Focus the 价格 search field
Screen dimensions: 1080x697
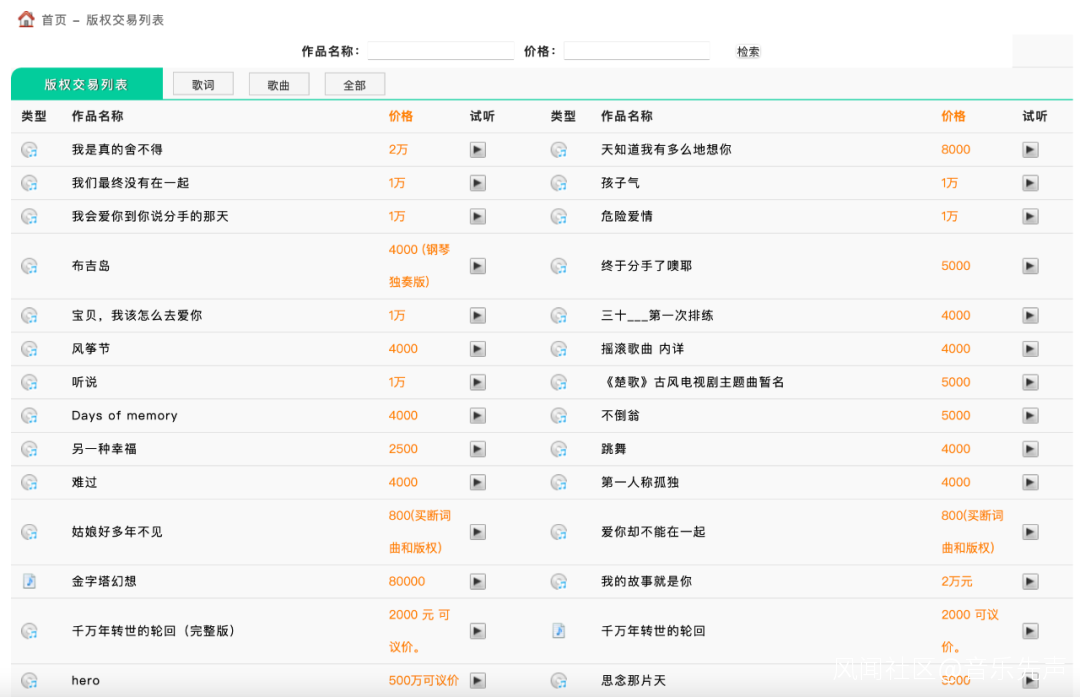(636, 51)
